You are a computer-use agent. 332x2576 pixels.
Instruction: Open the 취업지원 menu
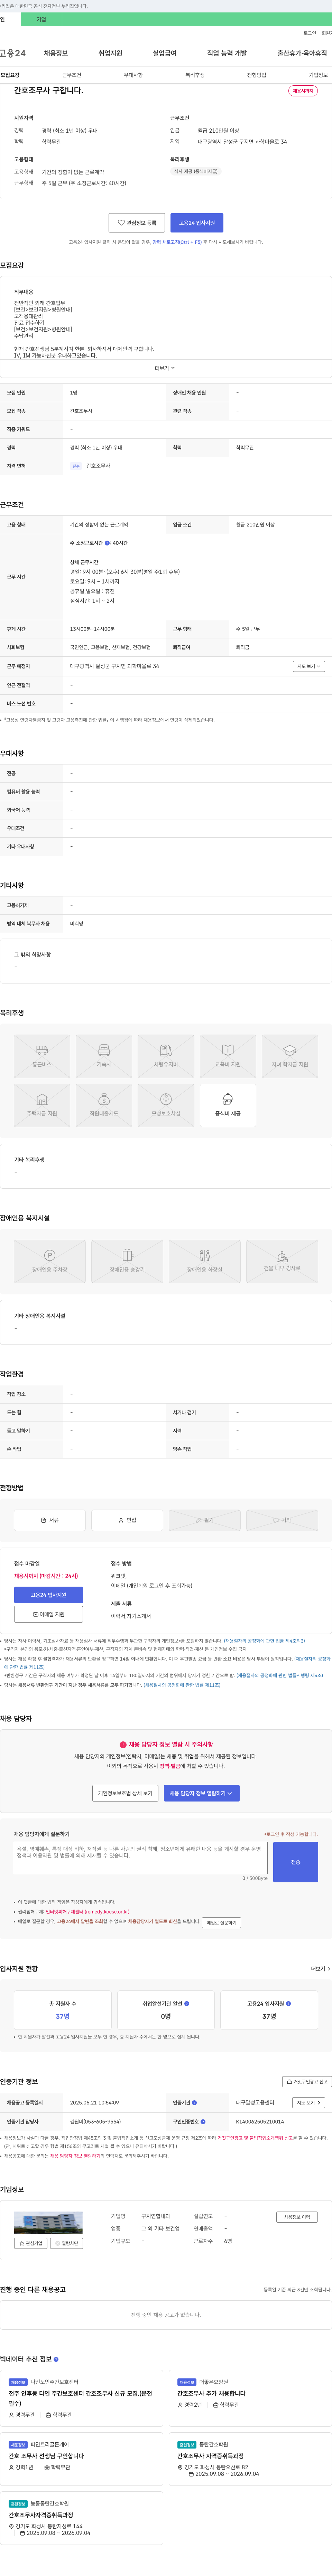[110, 53]
